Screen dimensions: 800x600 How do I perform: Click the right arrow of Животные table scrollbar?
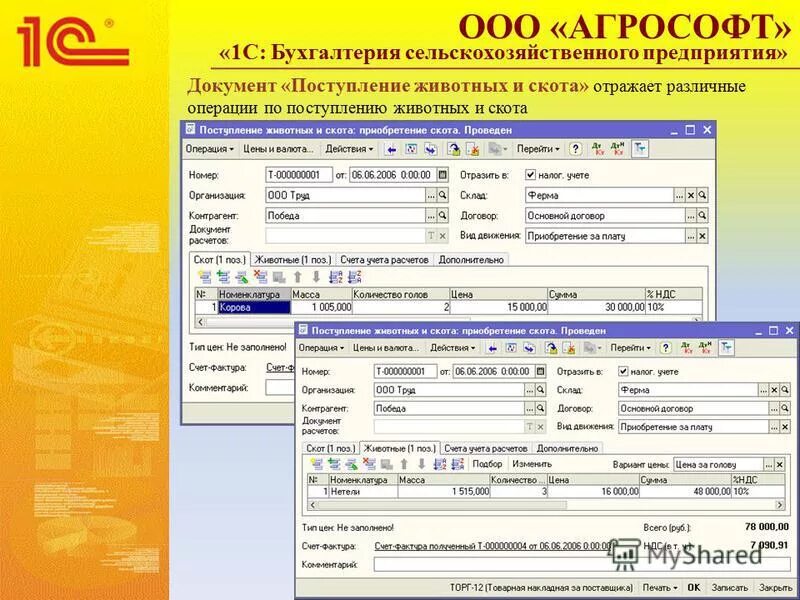coord(780,505)
